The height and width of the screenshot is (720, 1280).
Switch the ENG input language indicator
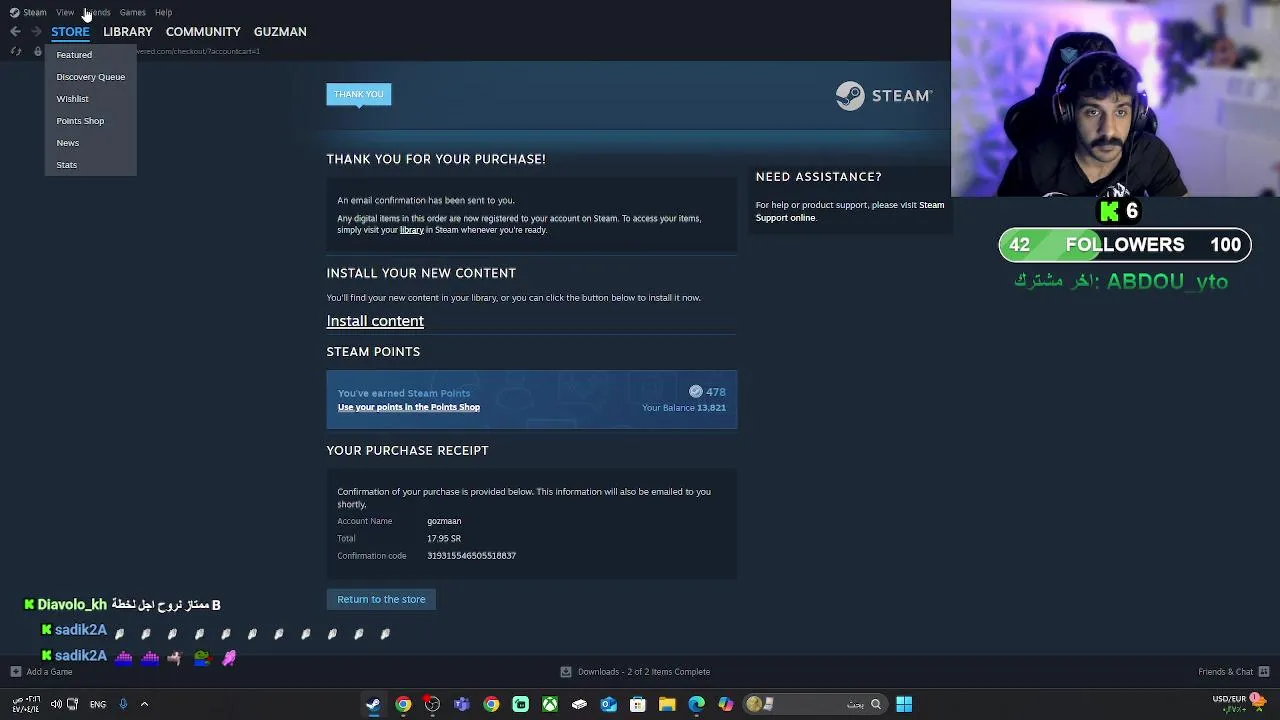(98, 704)
